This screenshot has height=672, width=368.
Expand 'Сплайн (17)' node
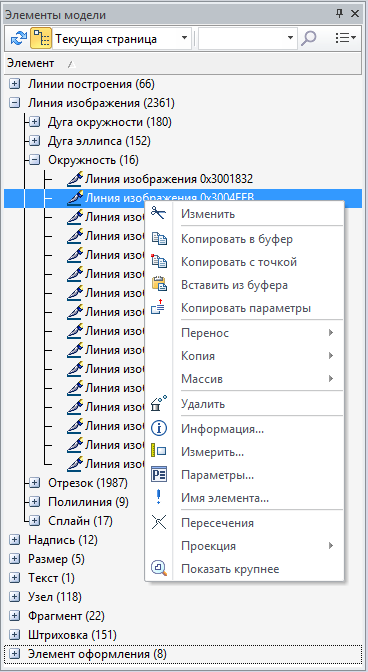click(x=35, y=521)
